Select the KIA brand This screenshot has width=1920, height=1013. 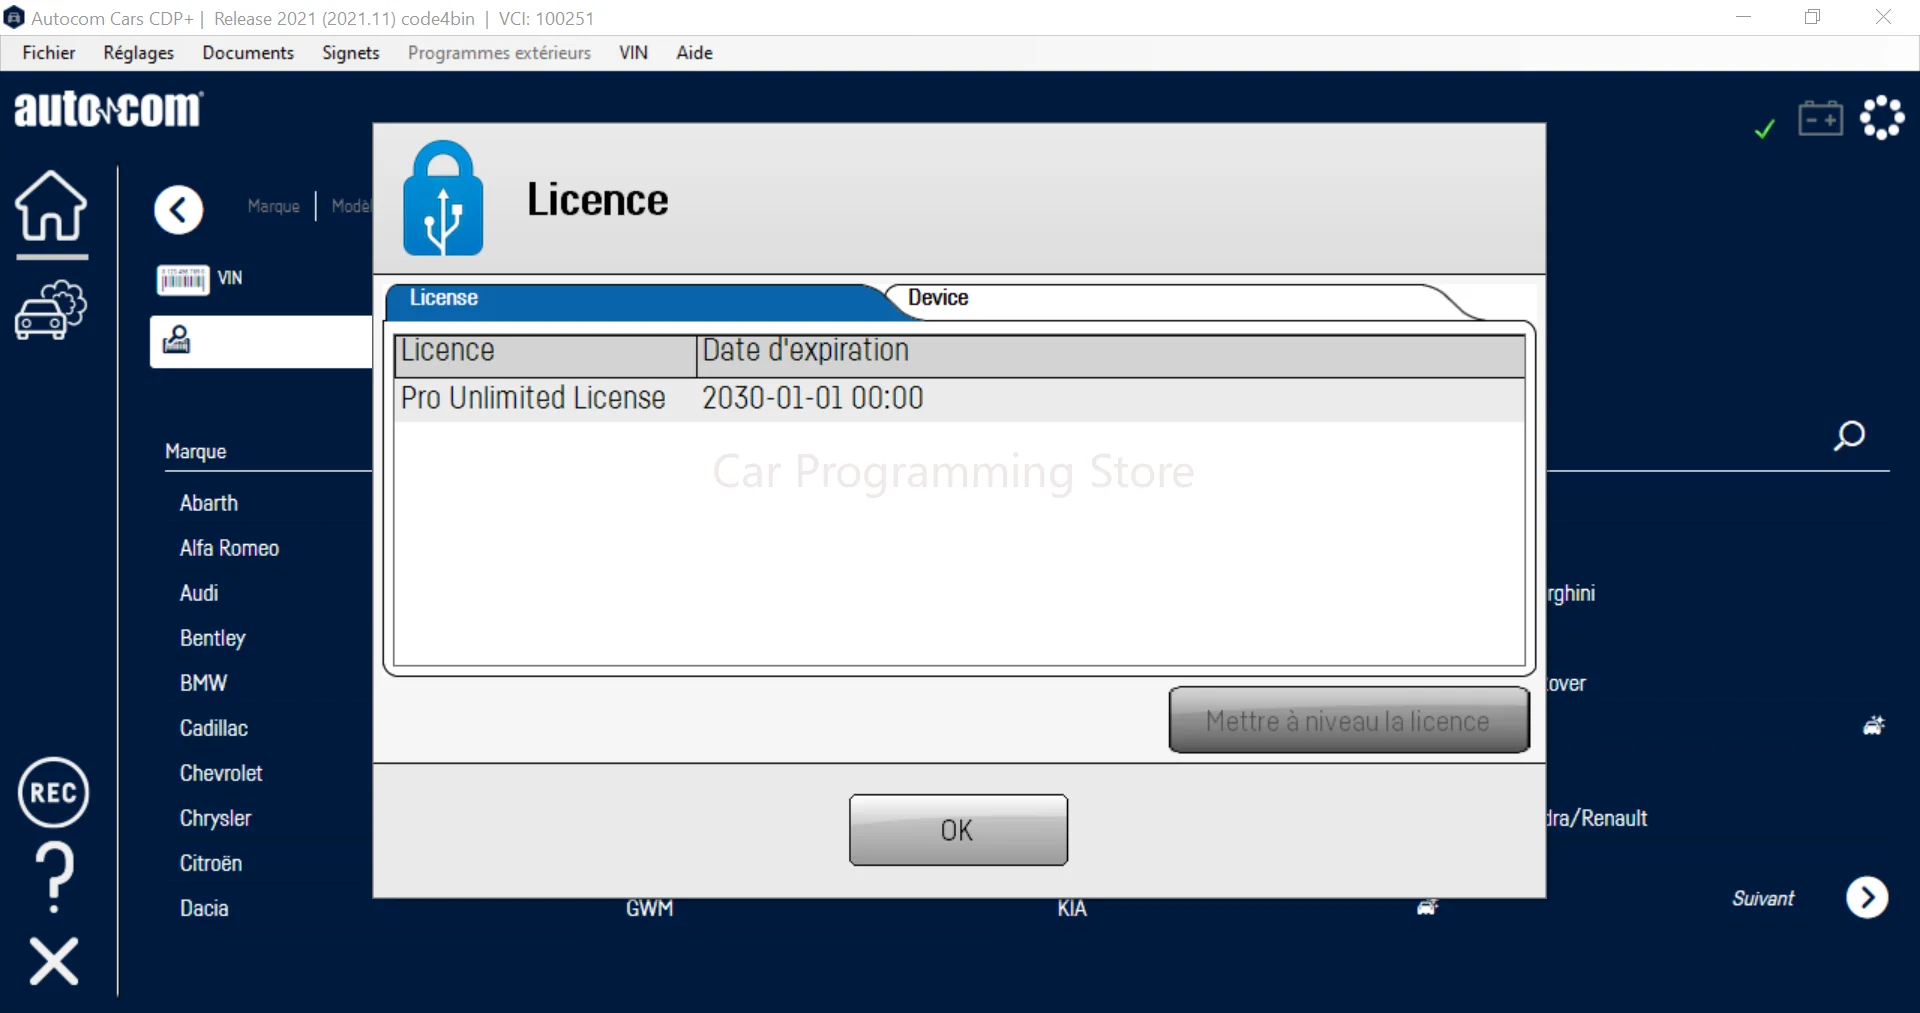1072,908
